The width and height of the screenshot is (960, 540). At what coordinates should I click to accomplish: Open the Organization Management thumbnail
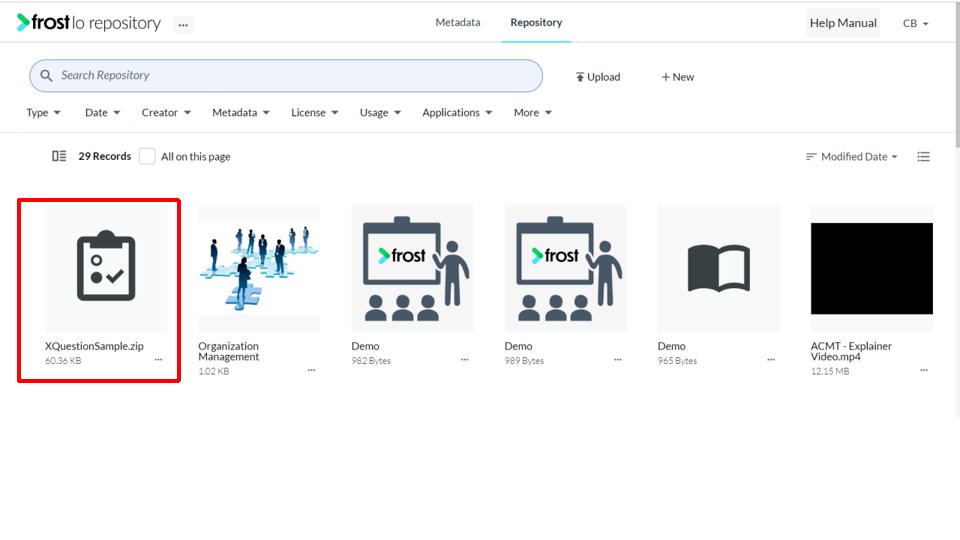(259, 268)
